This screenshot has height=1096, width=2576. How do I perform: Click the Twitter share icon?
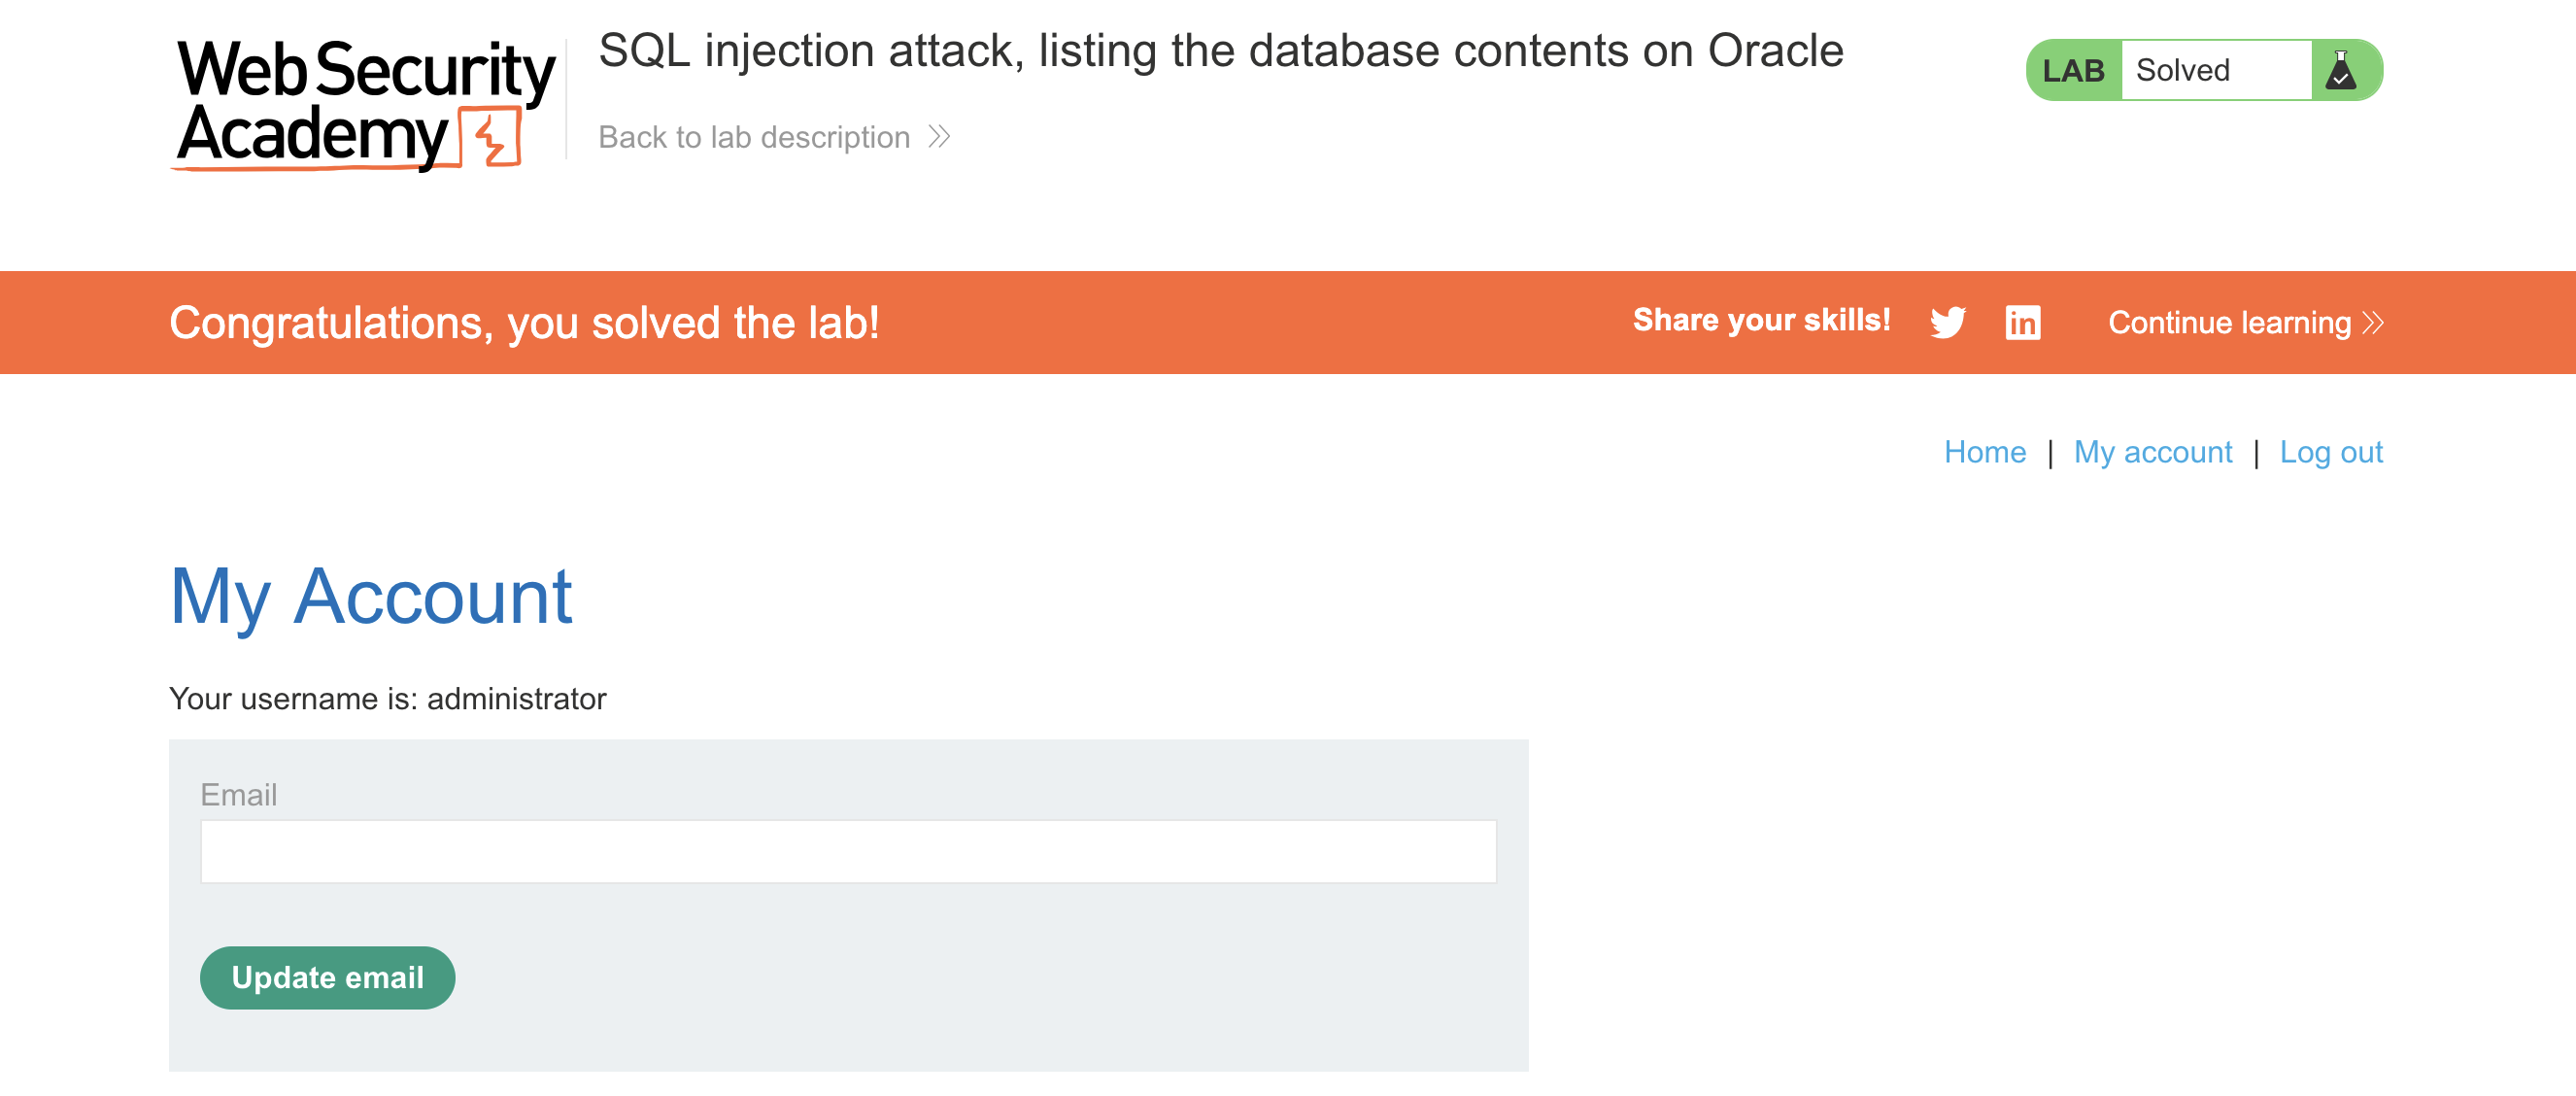point(1947,323)
